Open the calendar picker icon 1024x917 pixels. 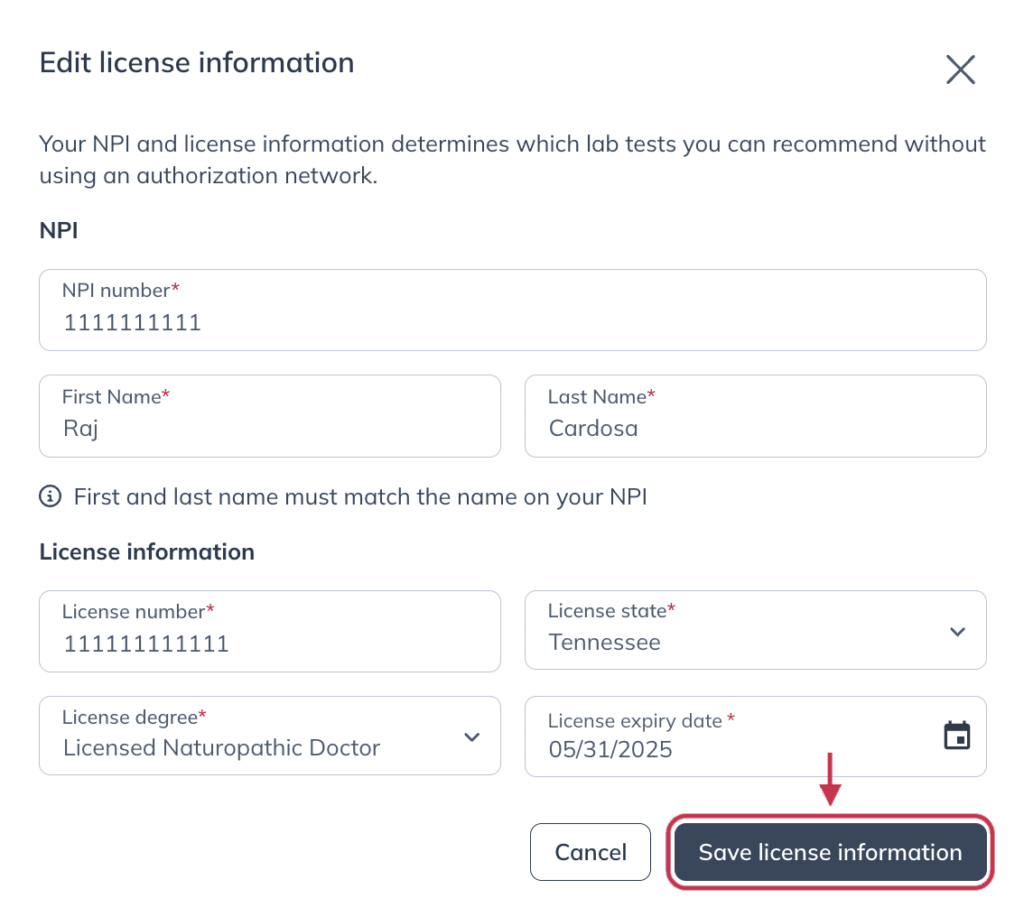point(957,735)
